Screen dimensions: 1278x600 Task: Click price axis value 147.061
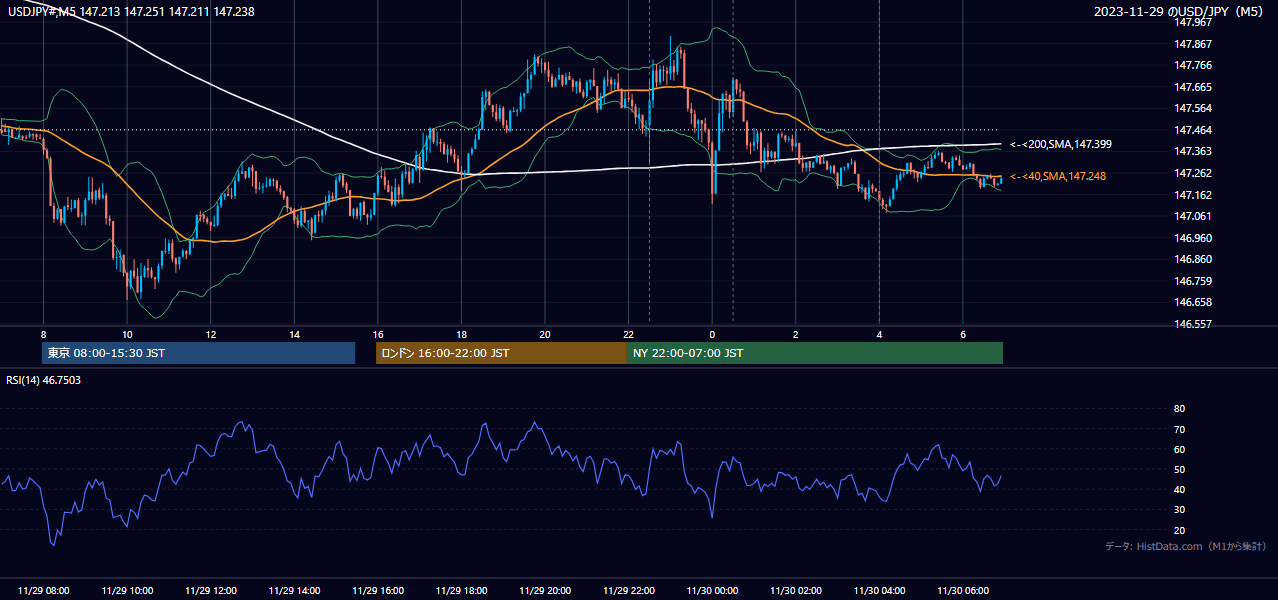click(x=1194, y=216)
